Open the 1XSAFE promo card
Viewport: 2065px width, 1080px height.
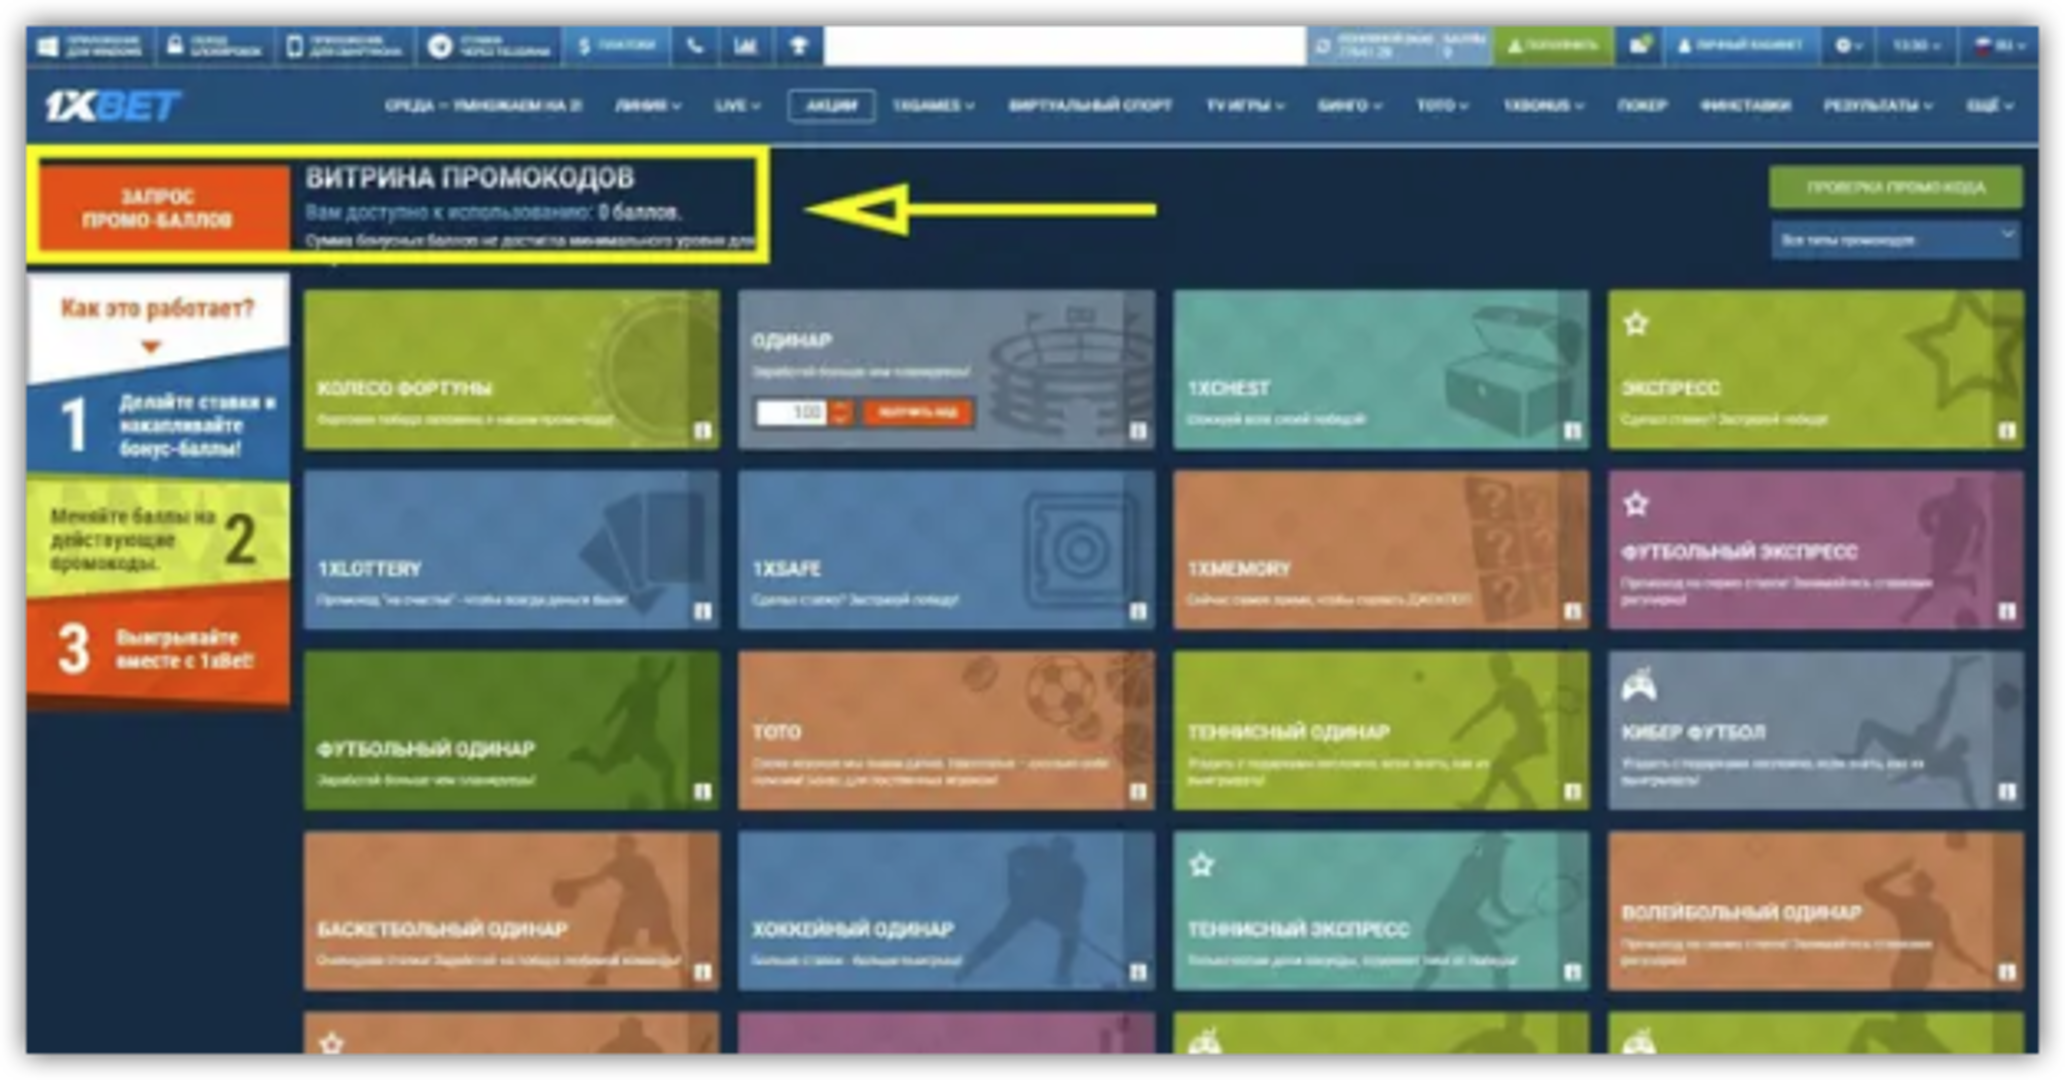[x=946, y=549]
